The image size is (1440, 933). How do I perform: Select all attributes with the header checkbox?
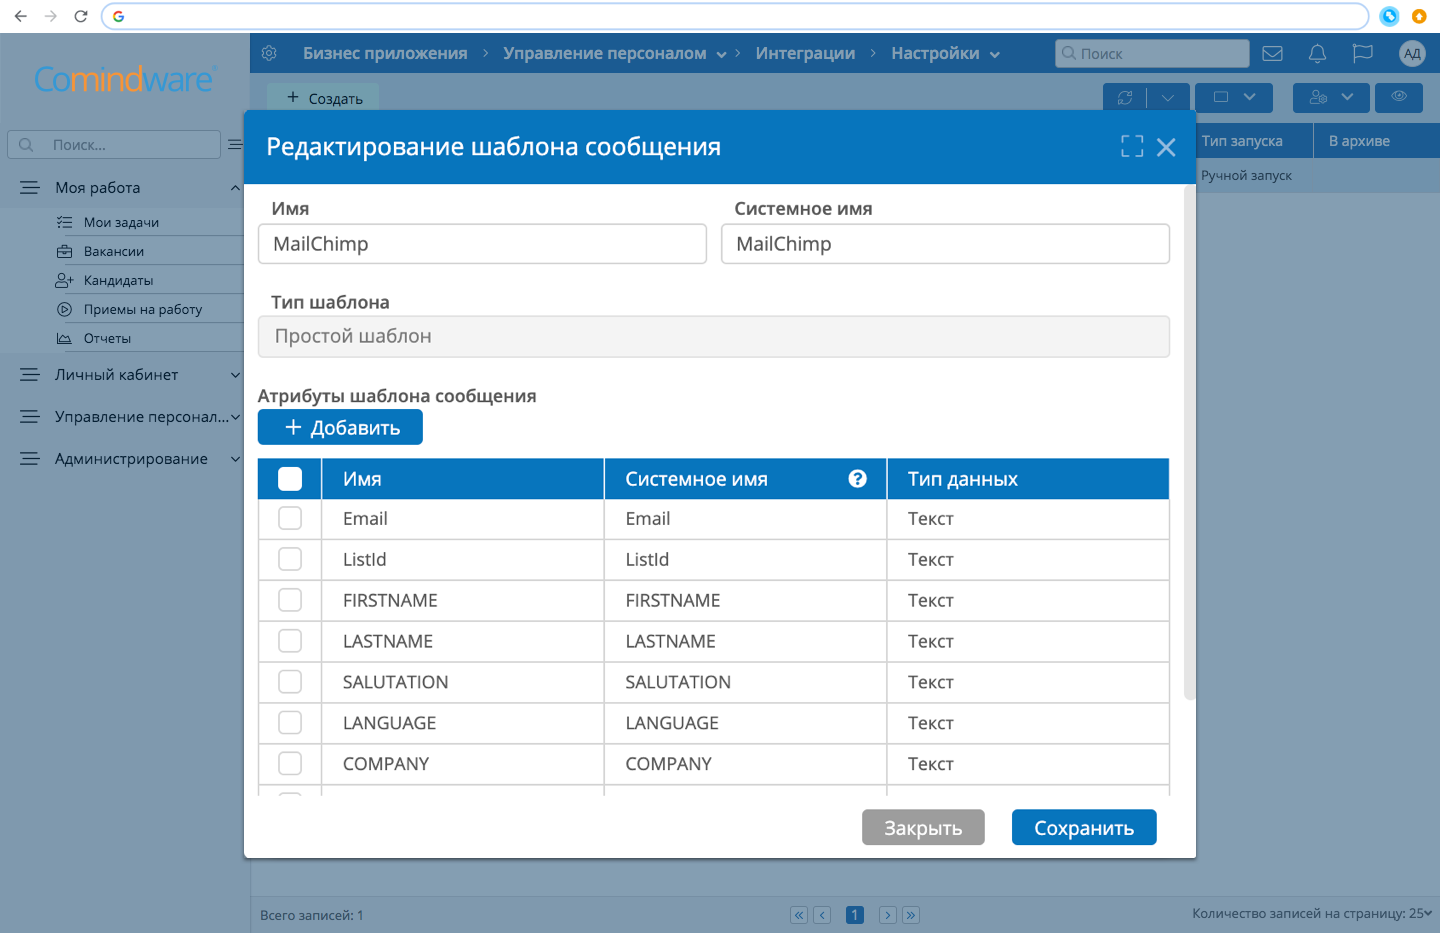pyautogui.click(x=289, y=479)
